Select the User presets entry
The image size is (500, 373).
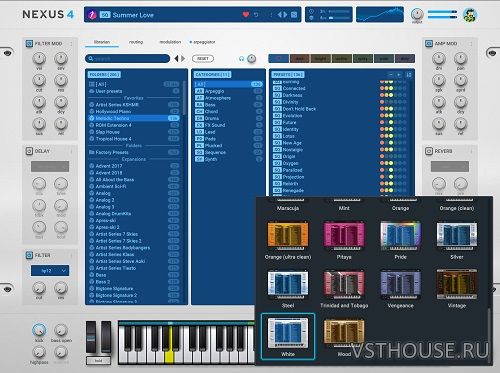click(x=134, y=91)
